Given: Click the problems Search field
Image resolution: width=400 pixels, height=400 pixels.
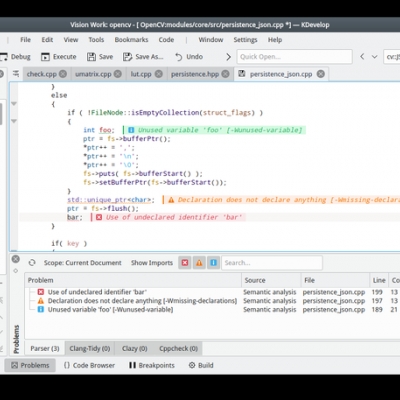Looking at the screenshot, I should (x=272, y=263).
